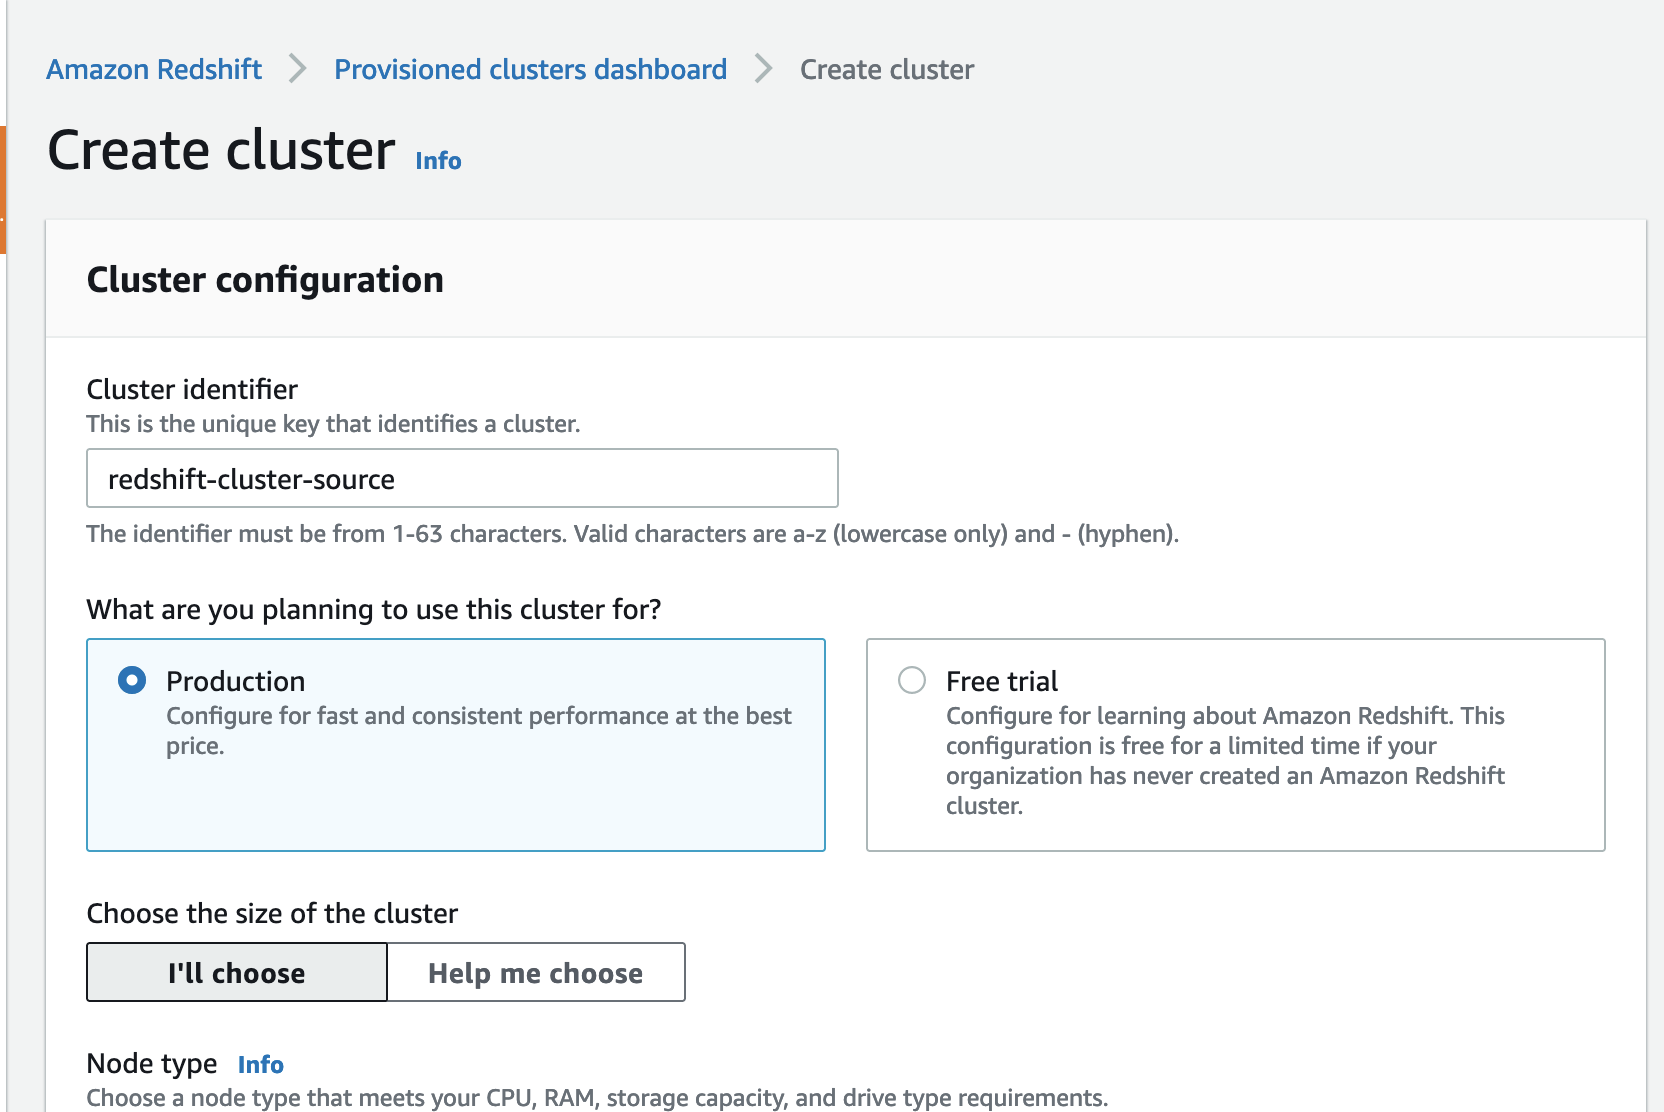
Task: Click the Cluster identifier text field
Action: (x=462, y=479)
